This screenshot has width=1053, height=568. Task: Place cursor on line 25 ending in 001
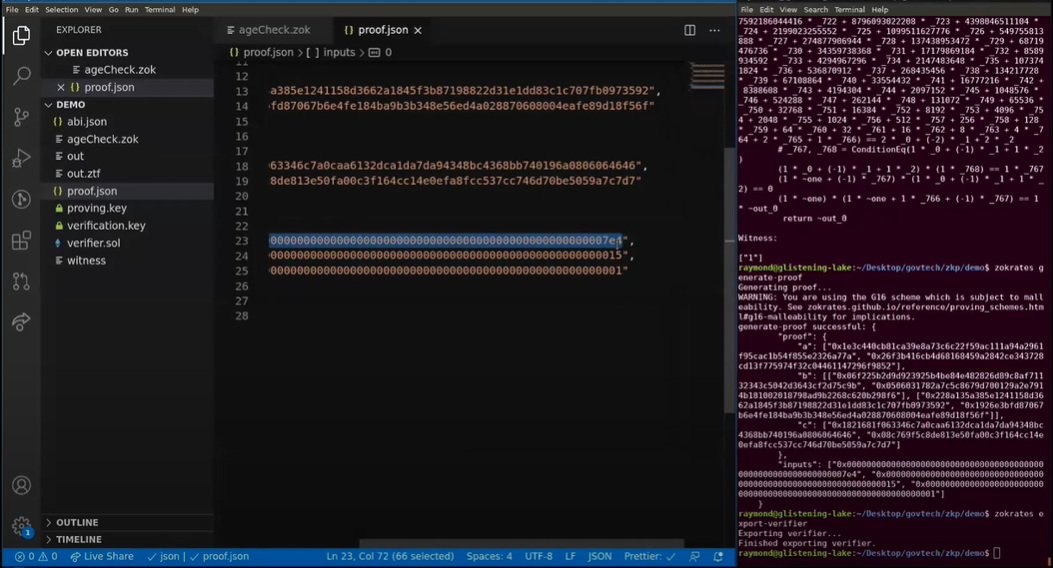coord(449,271)
